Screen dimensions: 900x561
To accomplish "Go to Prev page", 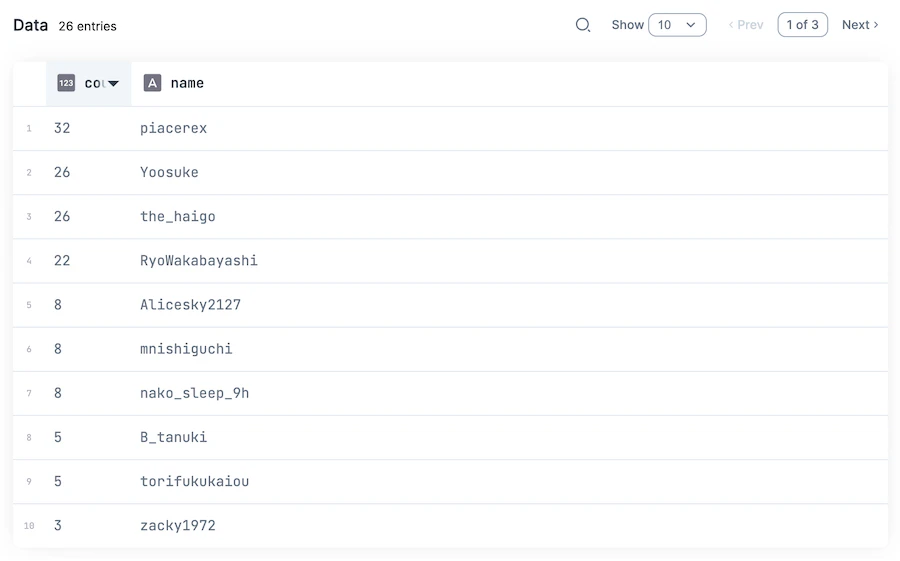I will [x=746, y=25].
